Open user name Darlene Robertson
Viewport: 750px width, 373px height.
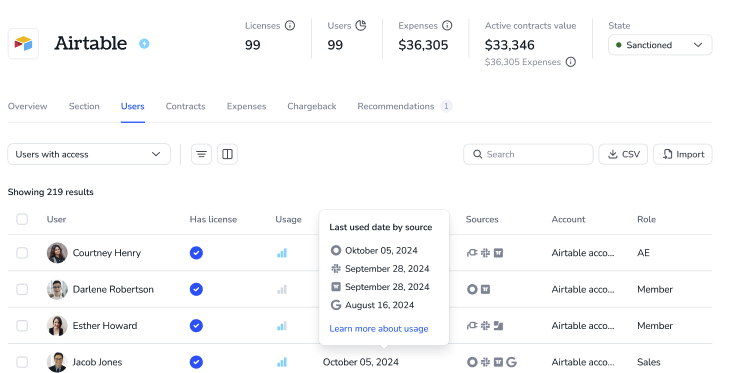pos(113,289)
